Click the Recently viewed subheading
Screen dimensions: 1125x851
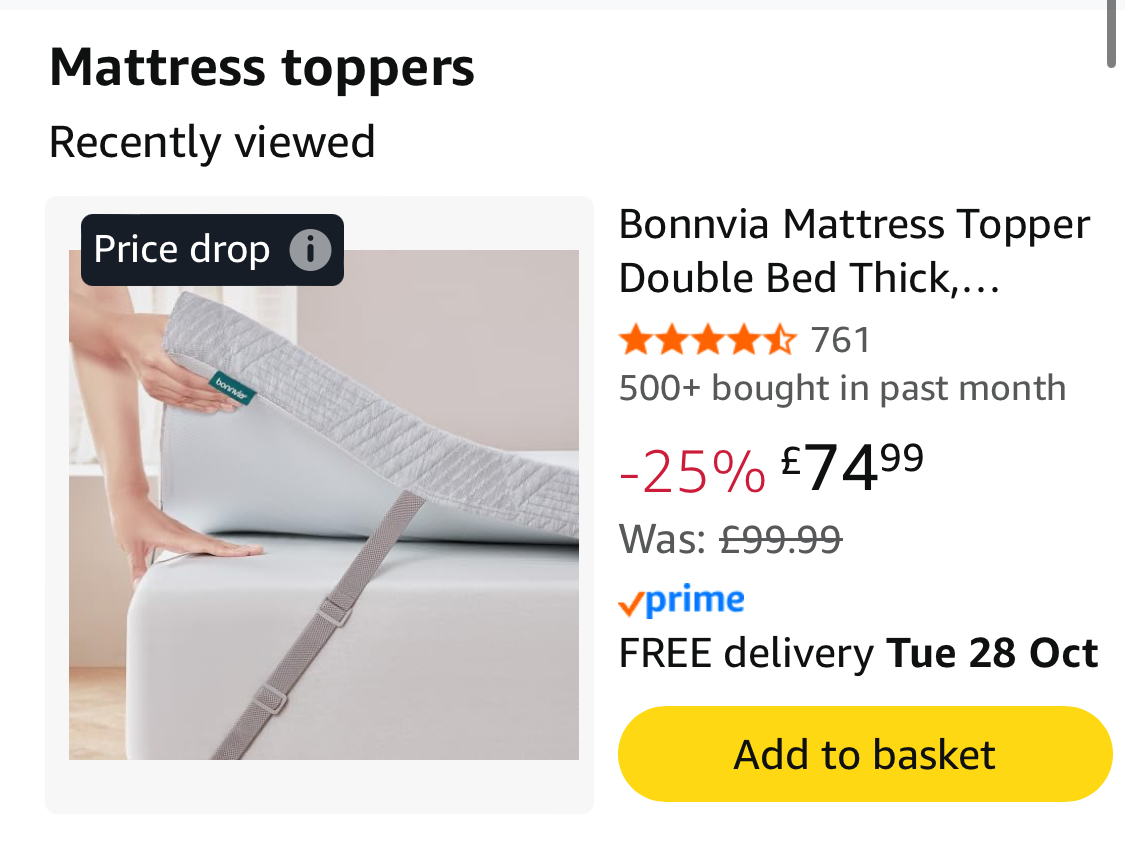pos(212,142)
